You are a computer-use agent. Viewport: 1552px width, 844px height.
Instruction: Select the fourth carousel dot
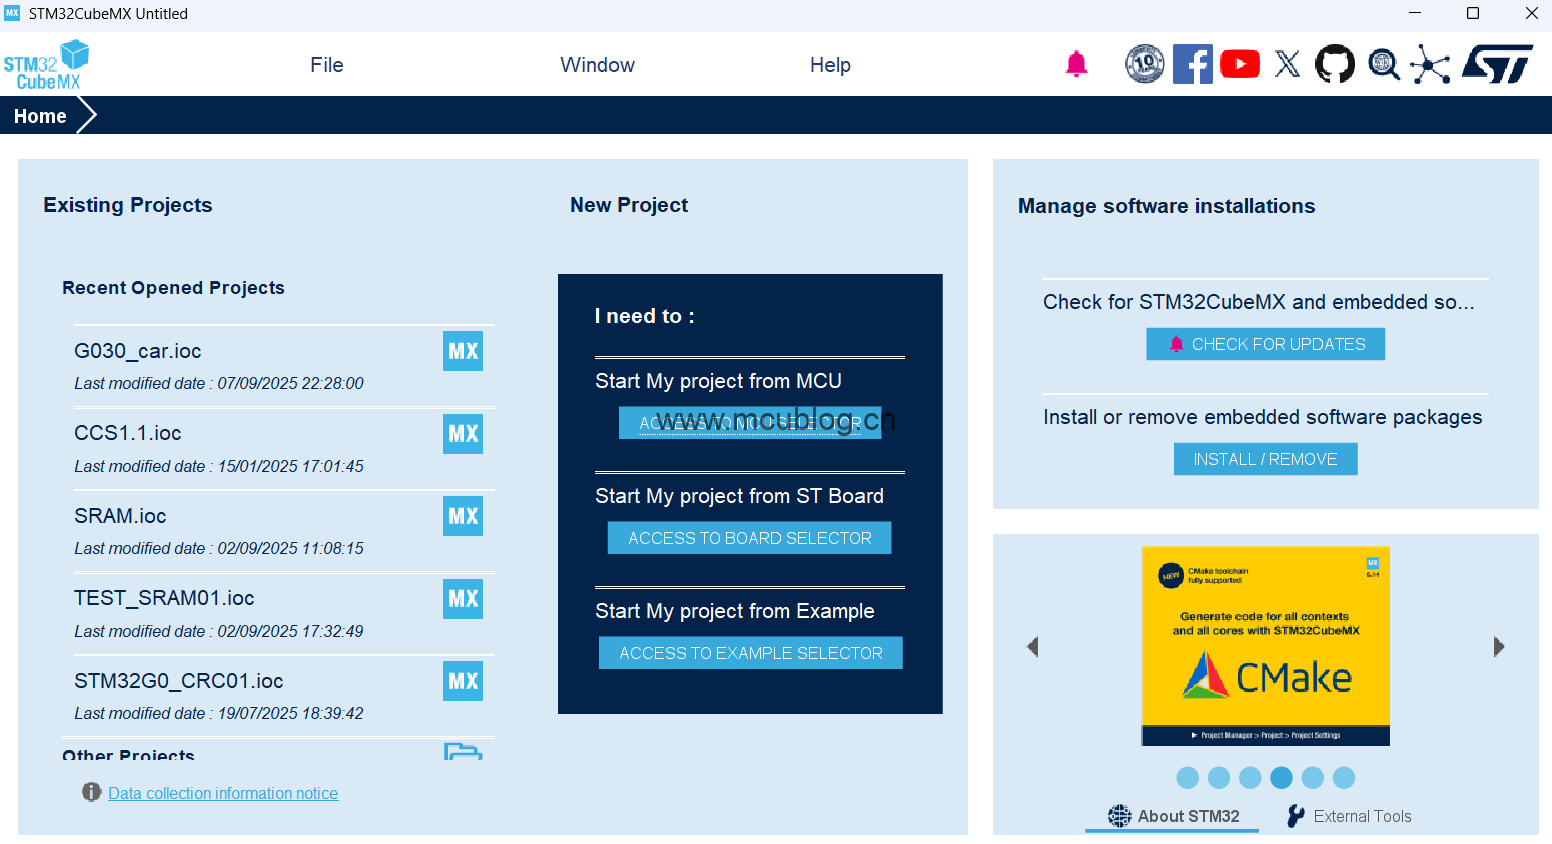pos(1281,778)
